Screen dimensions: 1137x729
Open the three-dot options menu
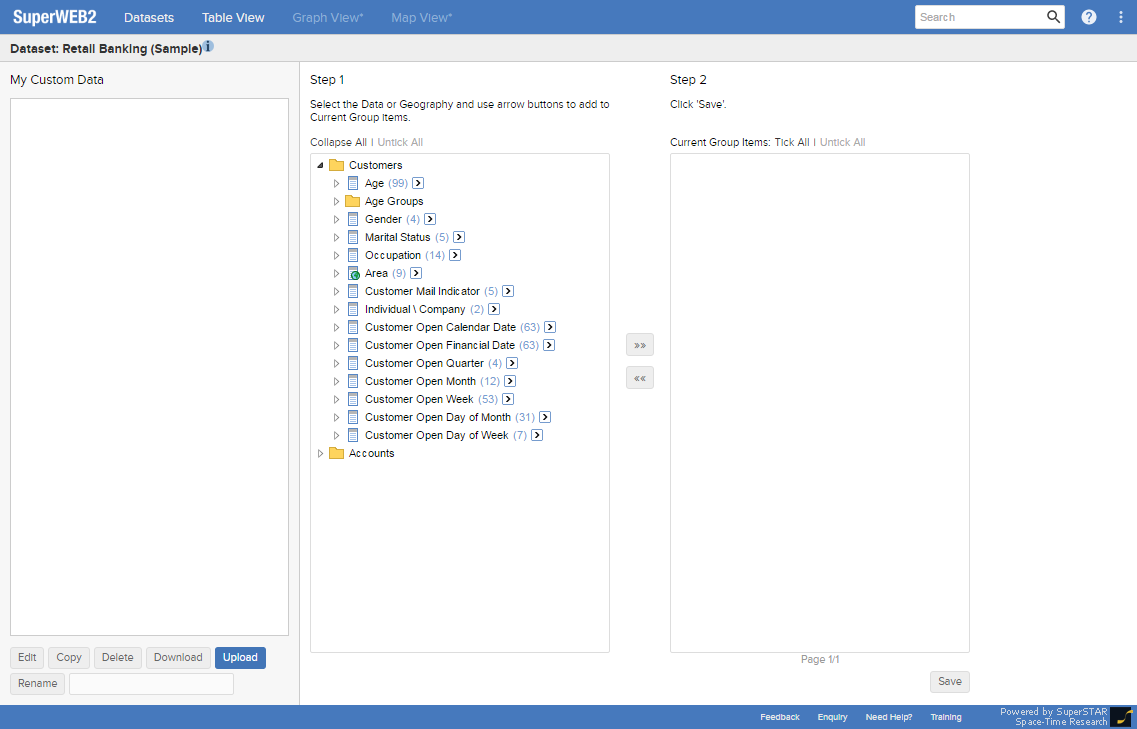tap(1121, 17)
